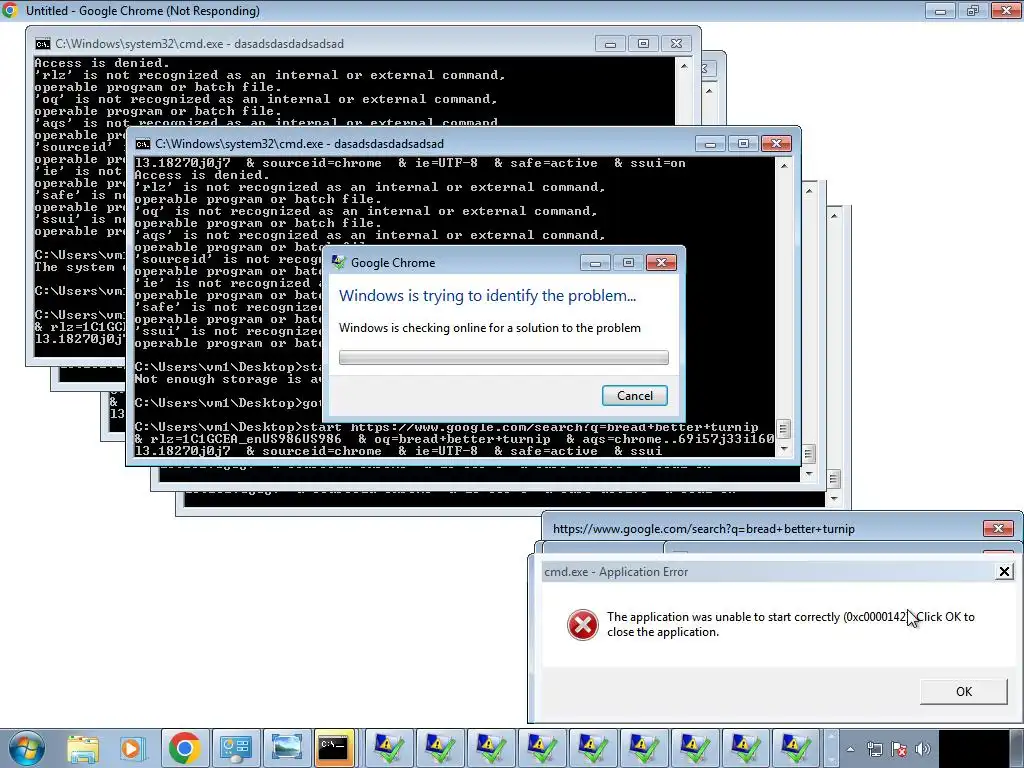Click the first 'Access is denied.' line in back cmd window
Screen dimensions: 1024x768
tap(102, 63)
